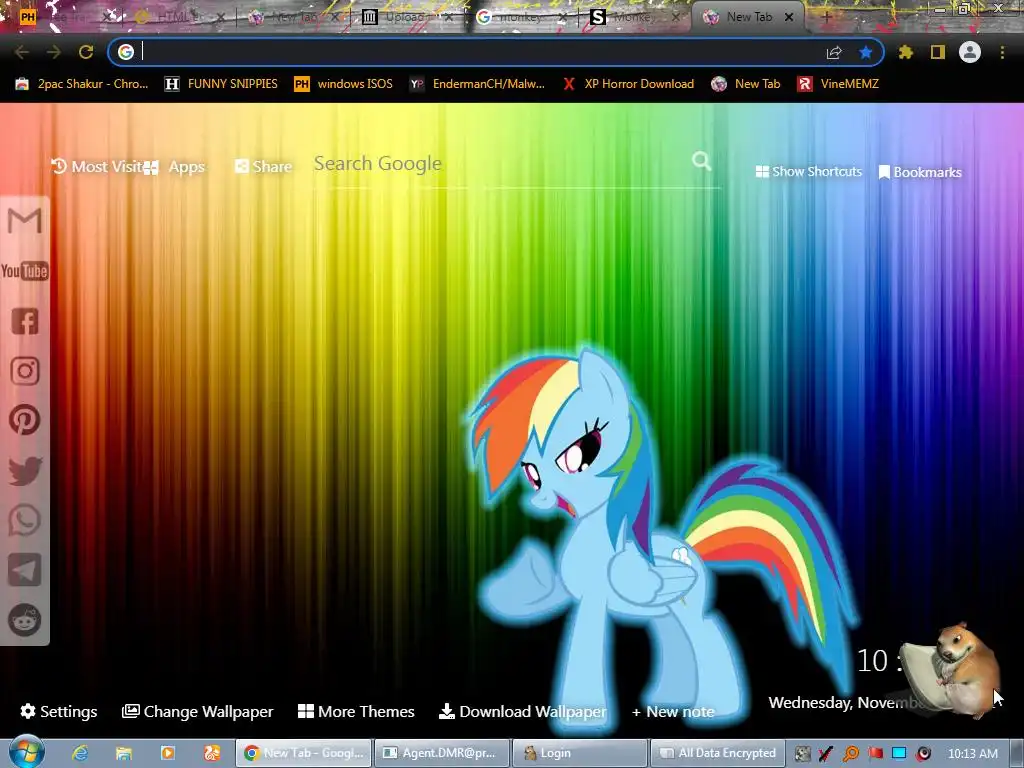Screen dimensions: 1024x768
Task: Click the Share button on page
Action: [263, 167]
